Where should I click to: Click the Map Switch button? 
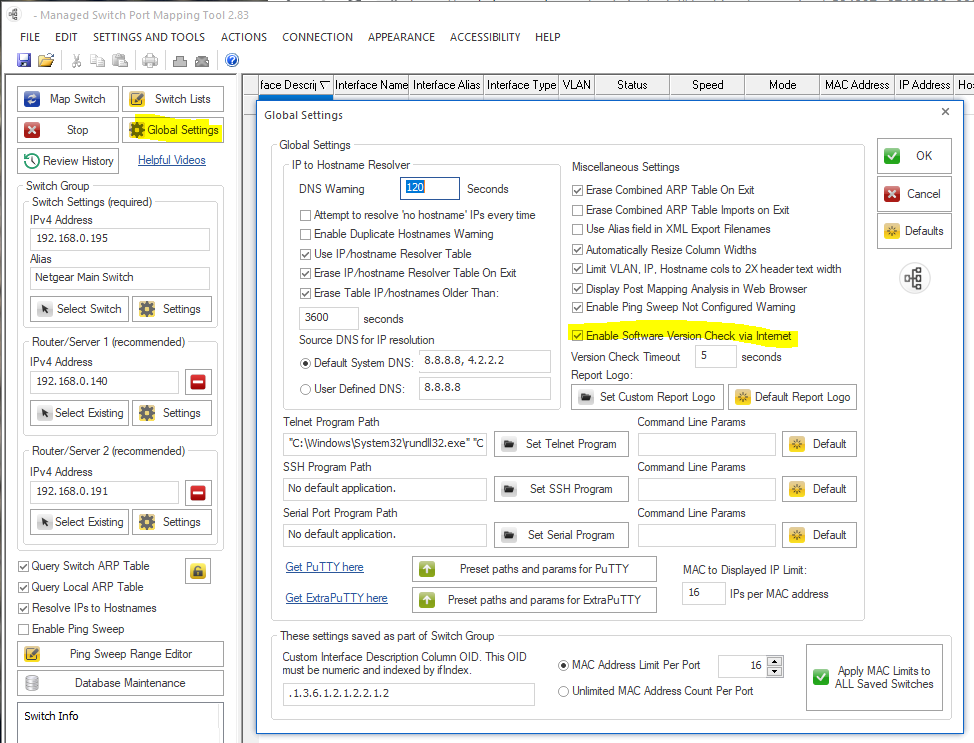click(68, 99)
